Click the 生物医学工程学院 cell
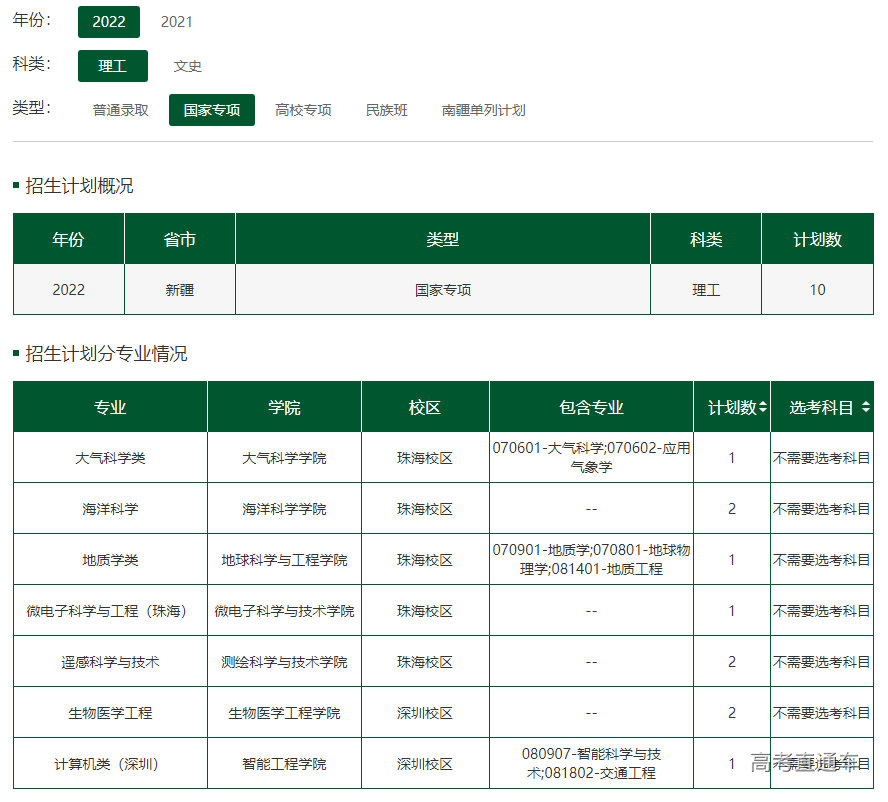 click(x=283, y=712)
